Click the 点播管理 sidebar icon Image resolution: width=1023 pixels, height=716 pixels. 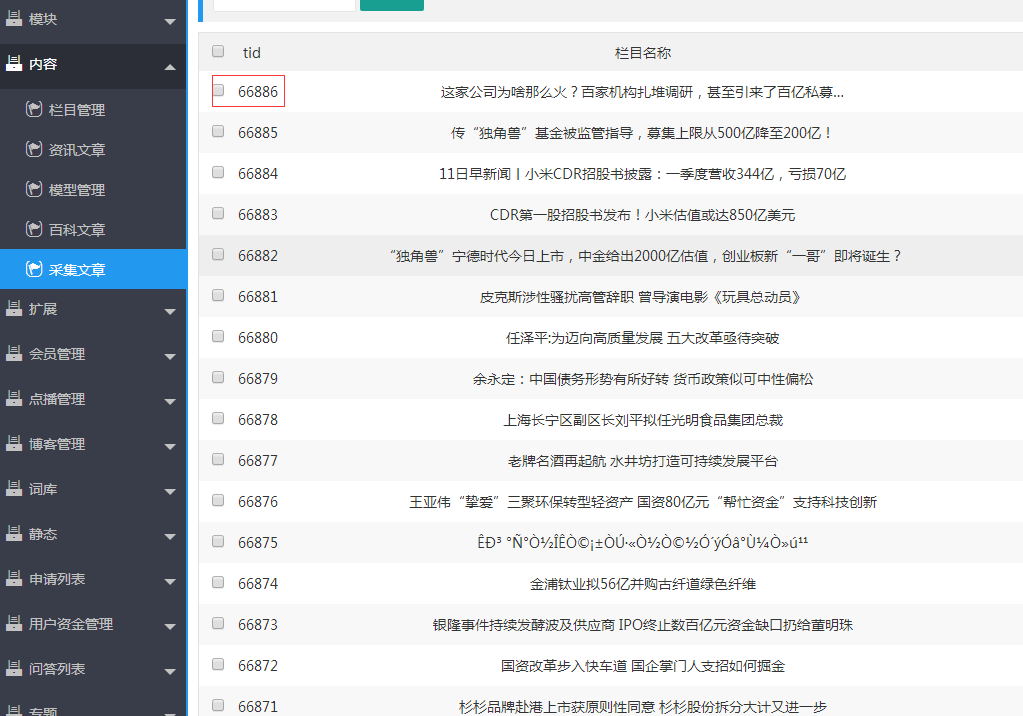[x=14, y=398]
